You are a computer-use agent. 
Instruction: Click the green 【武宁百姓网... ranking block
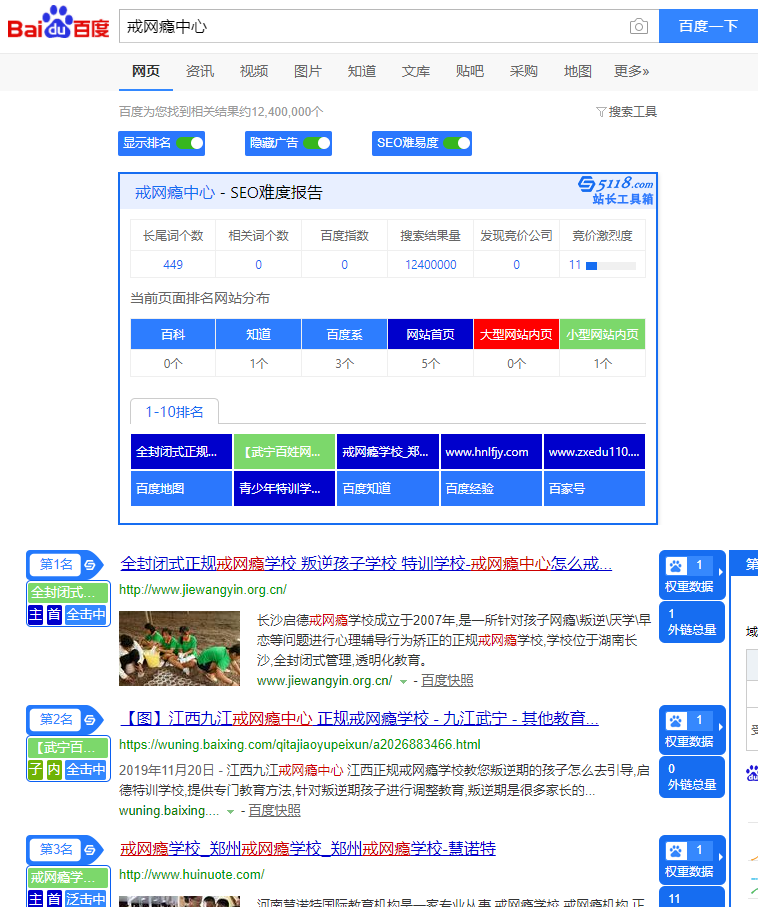pyautogui.click(x=284, y=452)
